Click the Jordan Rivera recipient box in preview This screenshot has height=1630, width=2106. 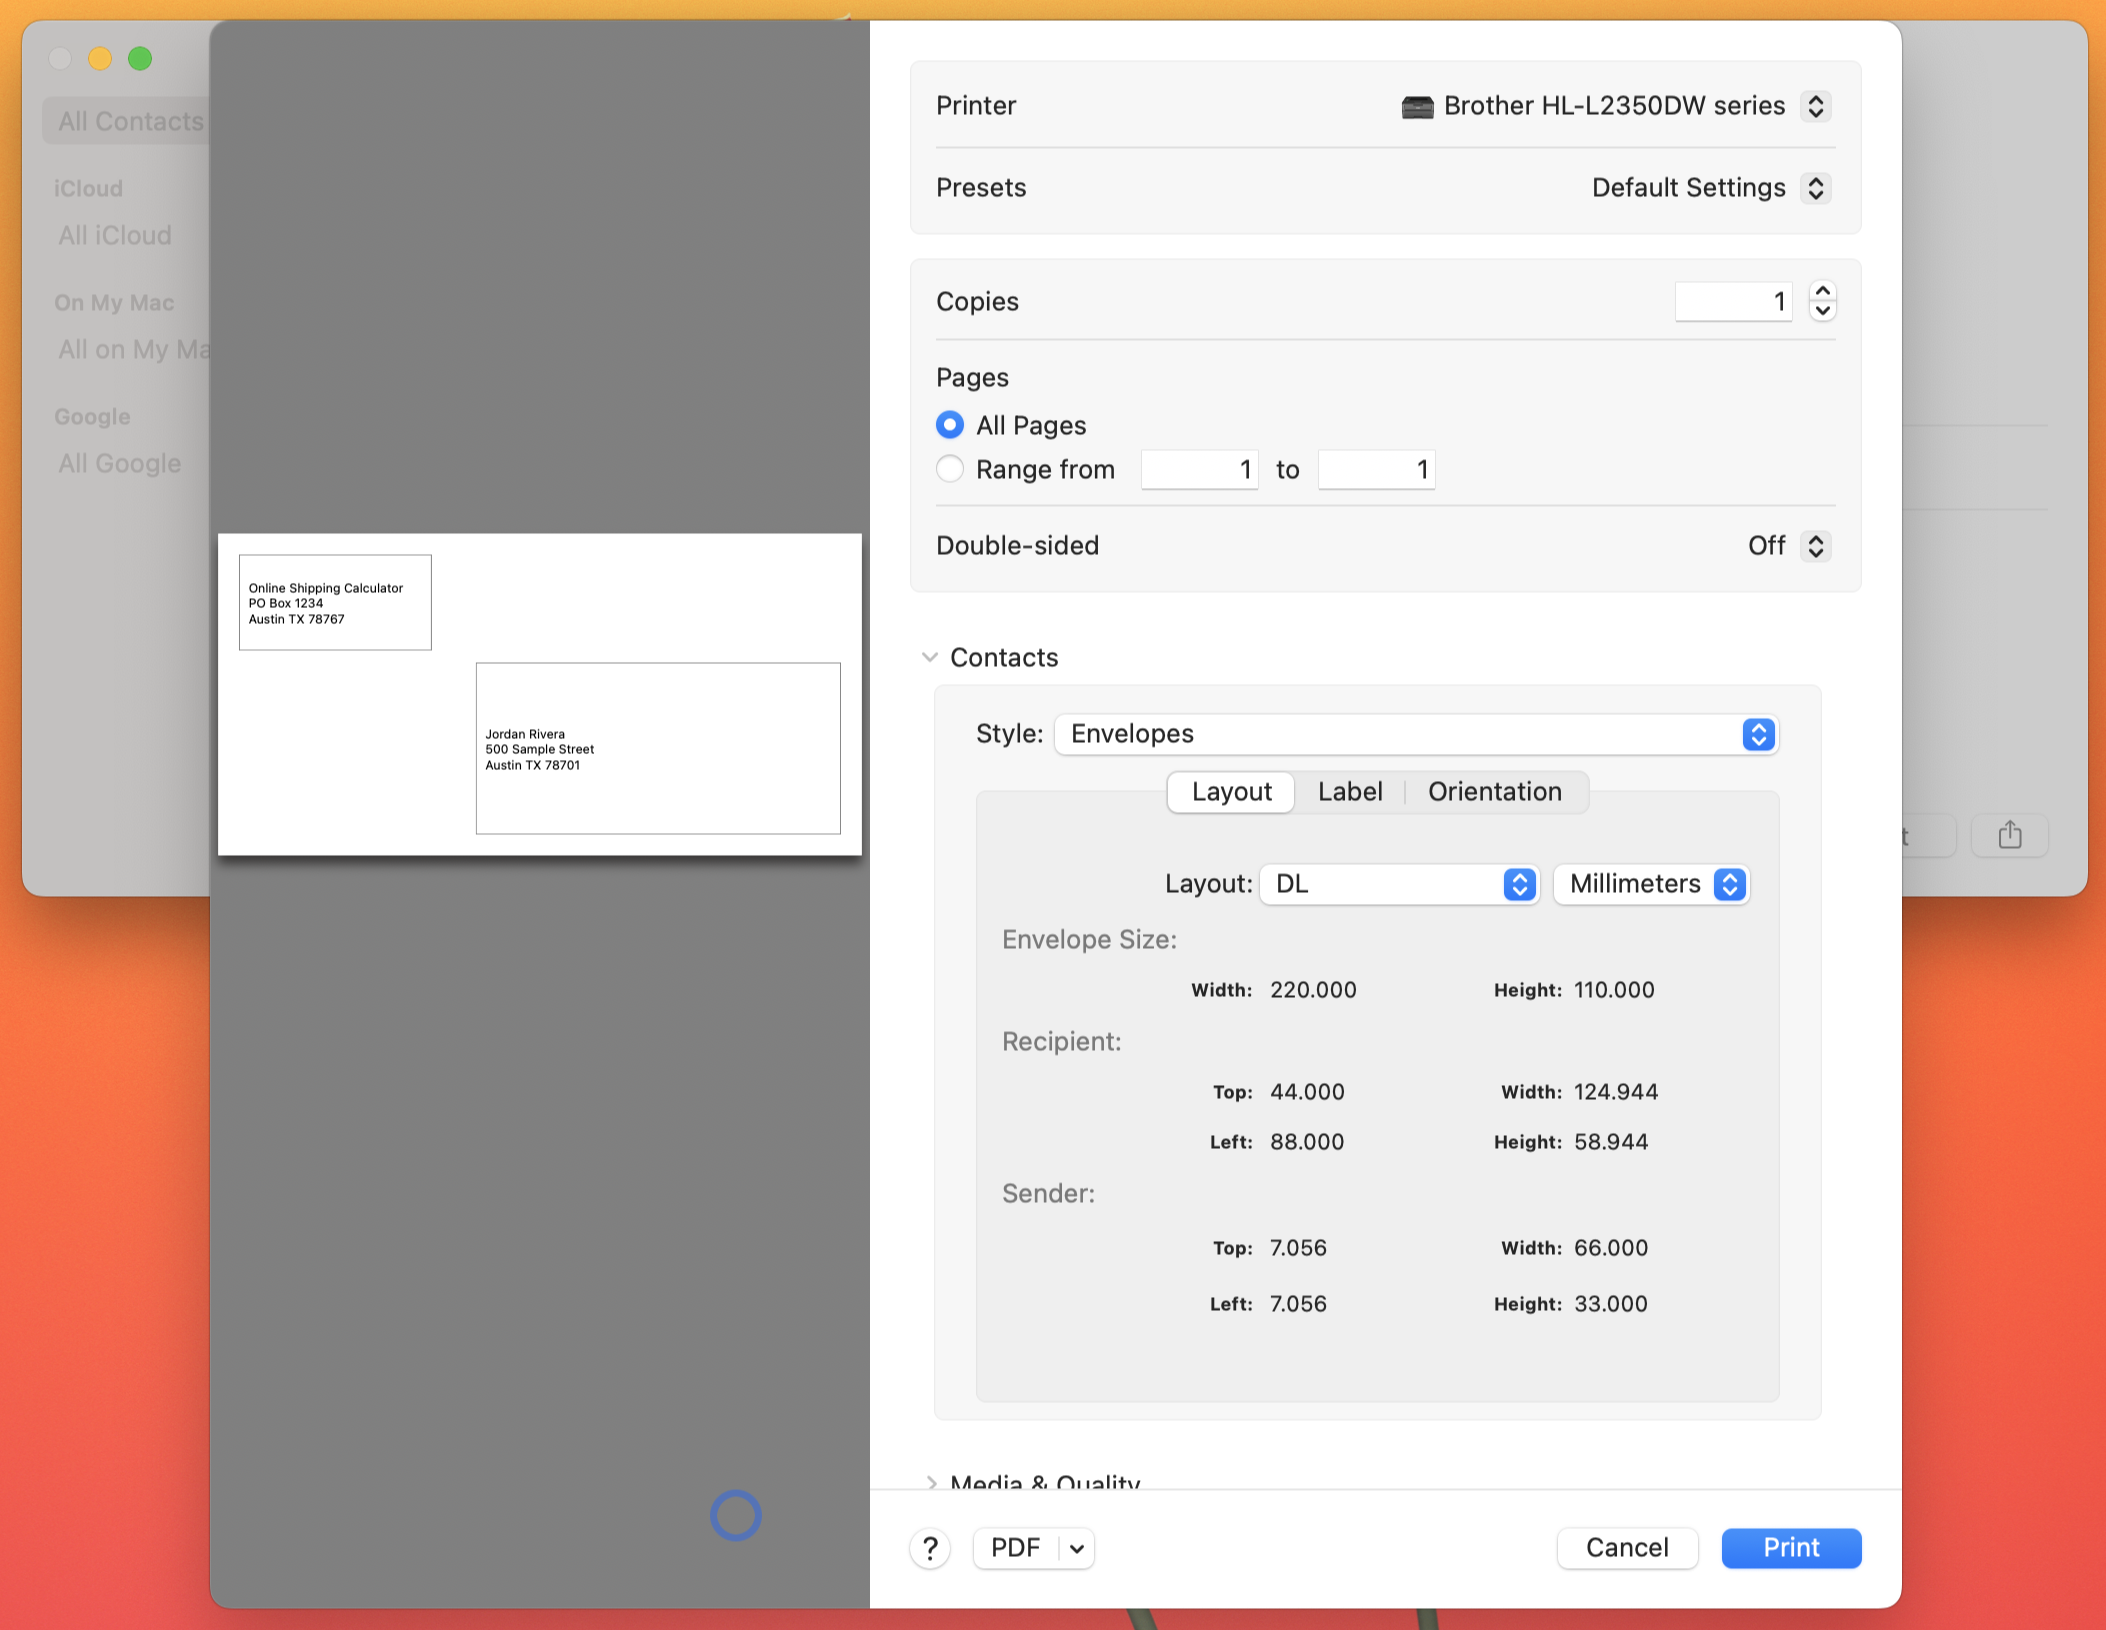click(658, 748)
